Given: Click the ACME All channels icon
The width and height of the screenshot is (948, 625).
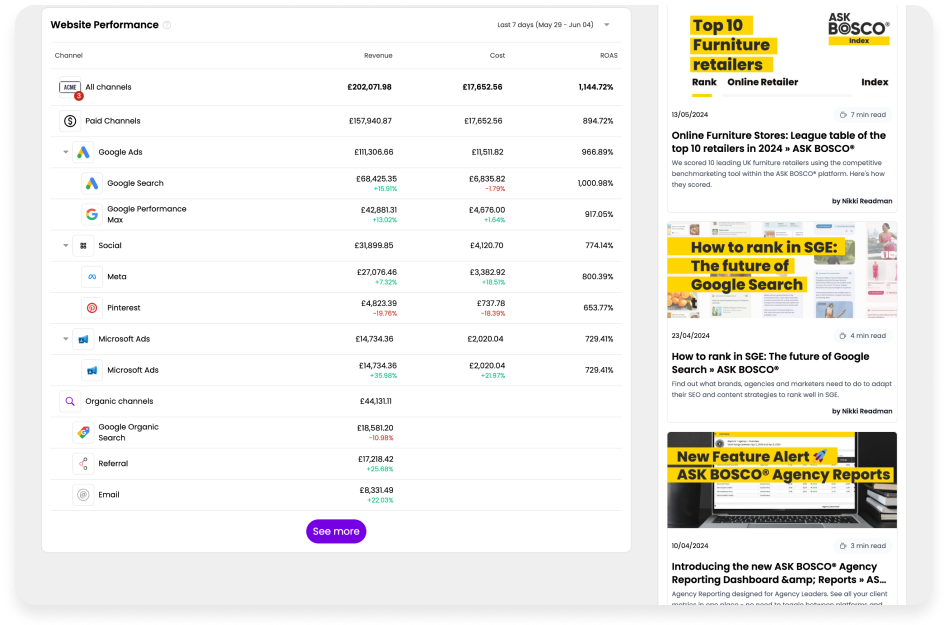Looking at the screenshot, I should tap(70, 87).
